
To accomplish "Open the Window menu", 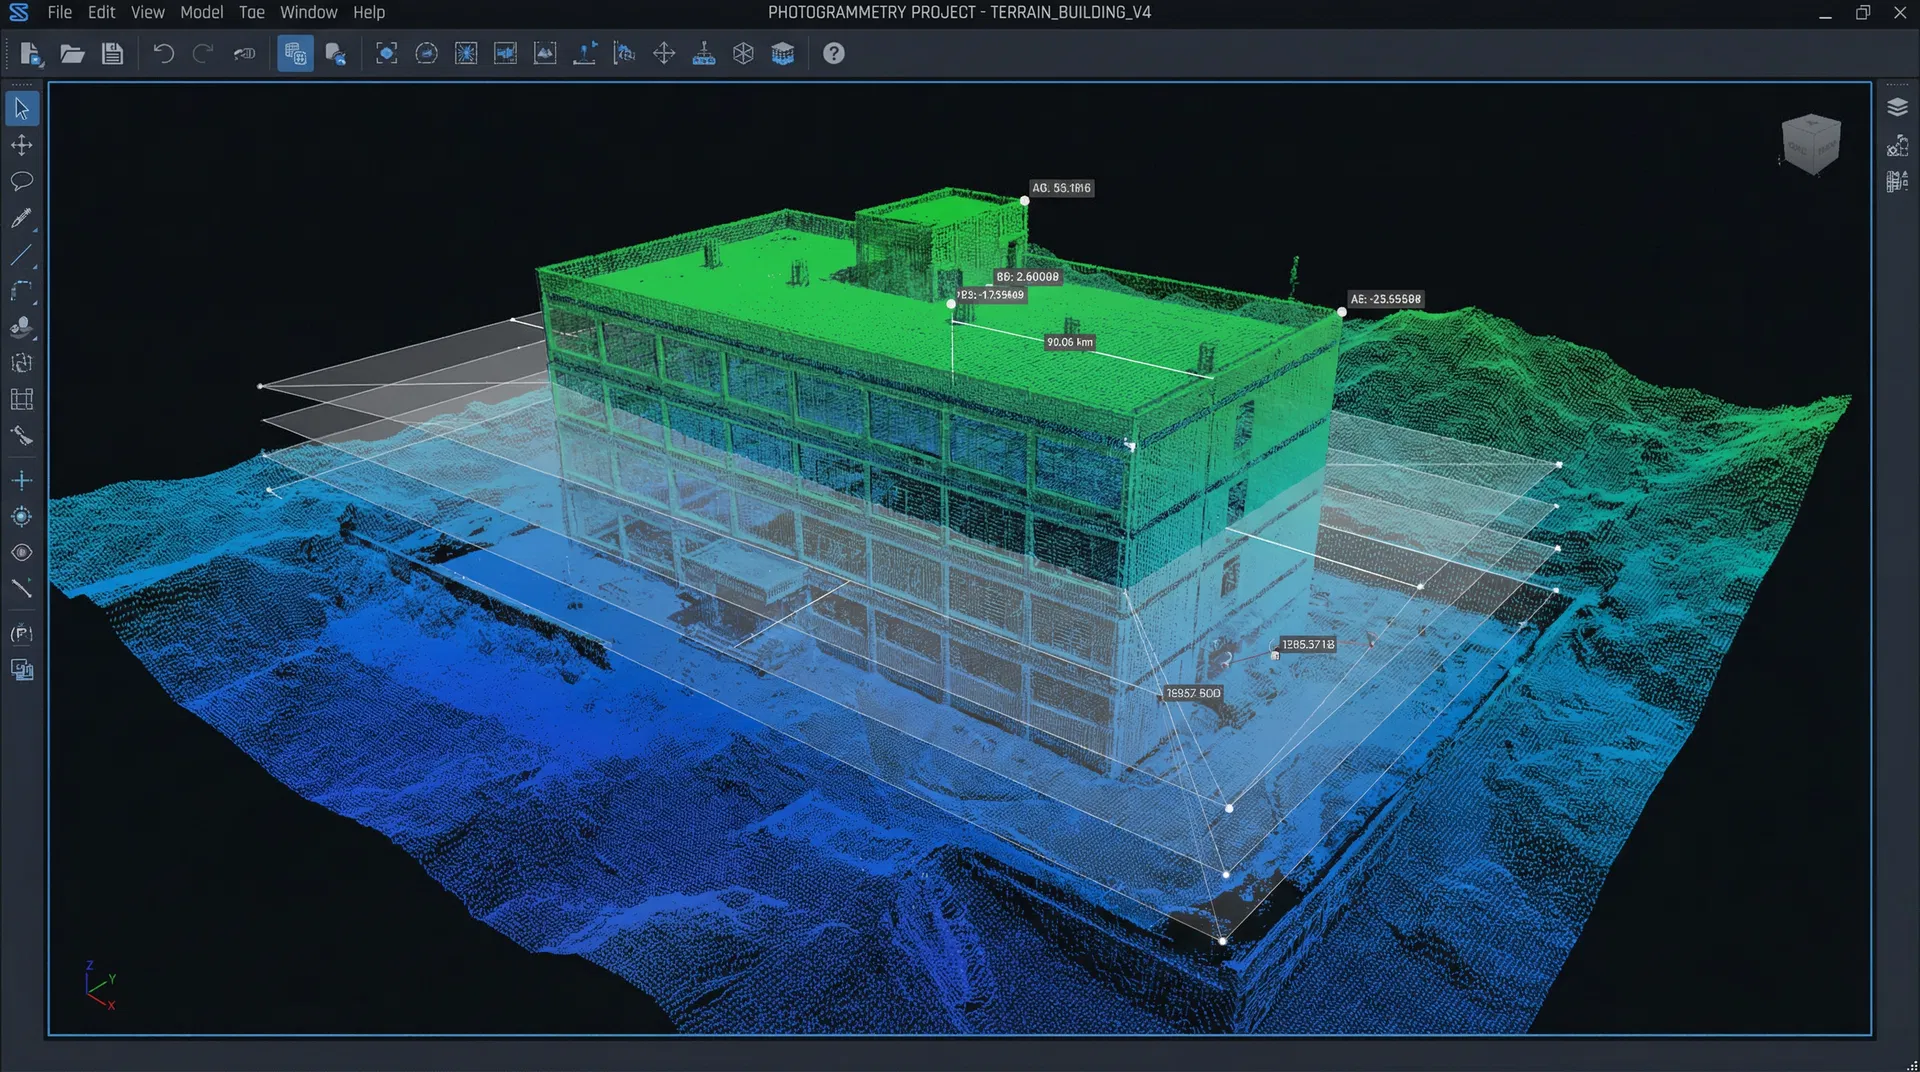I will 308,12.
